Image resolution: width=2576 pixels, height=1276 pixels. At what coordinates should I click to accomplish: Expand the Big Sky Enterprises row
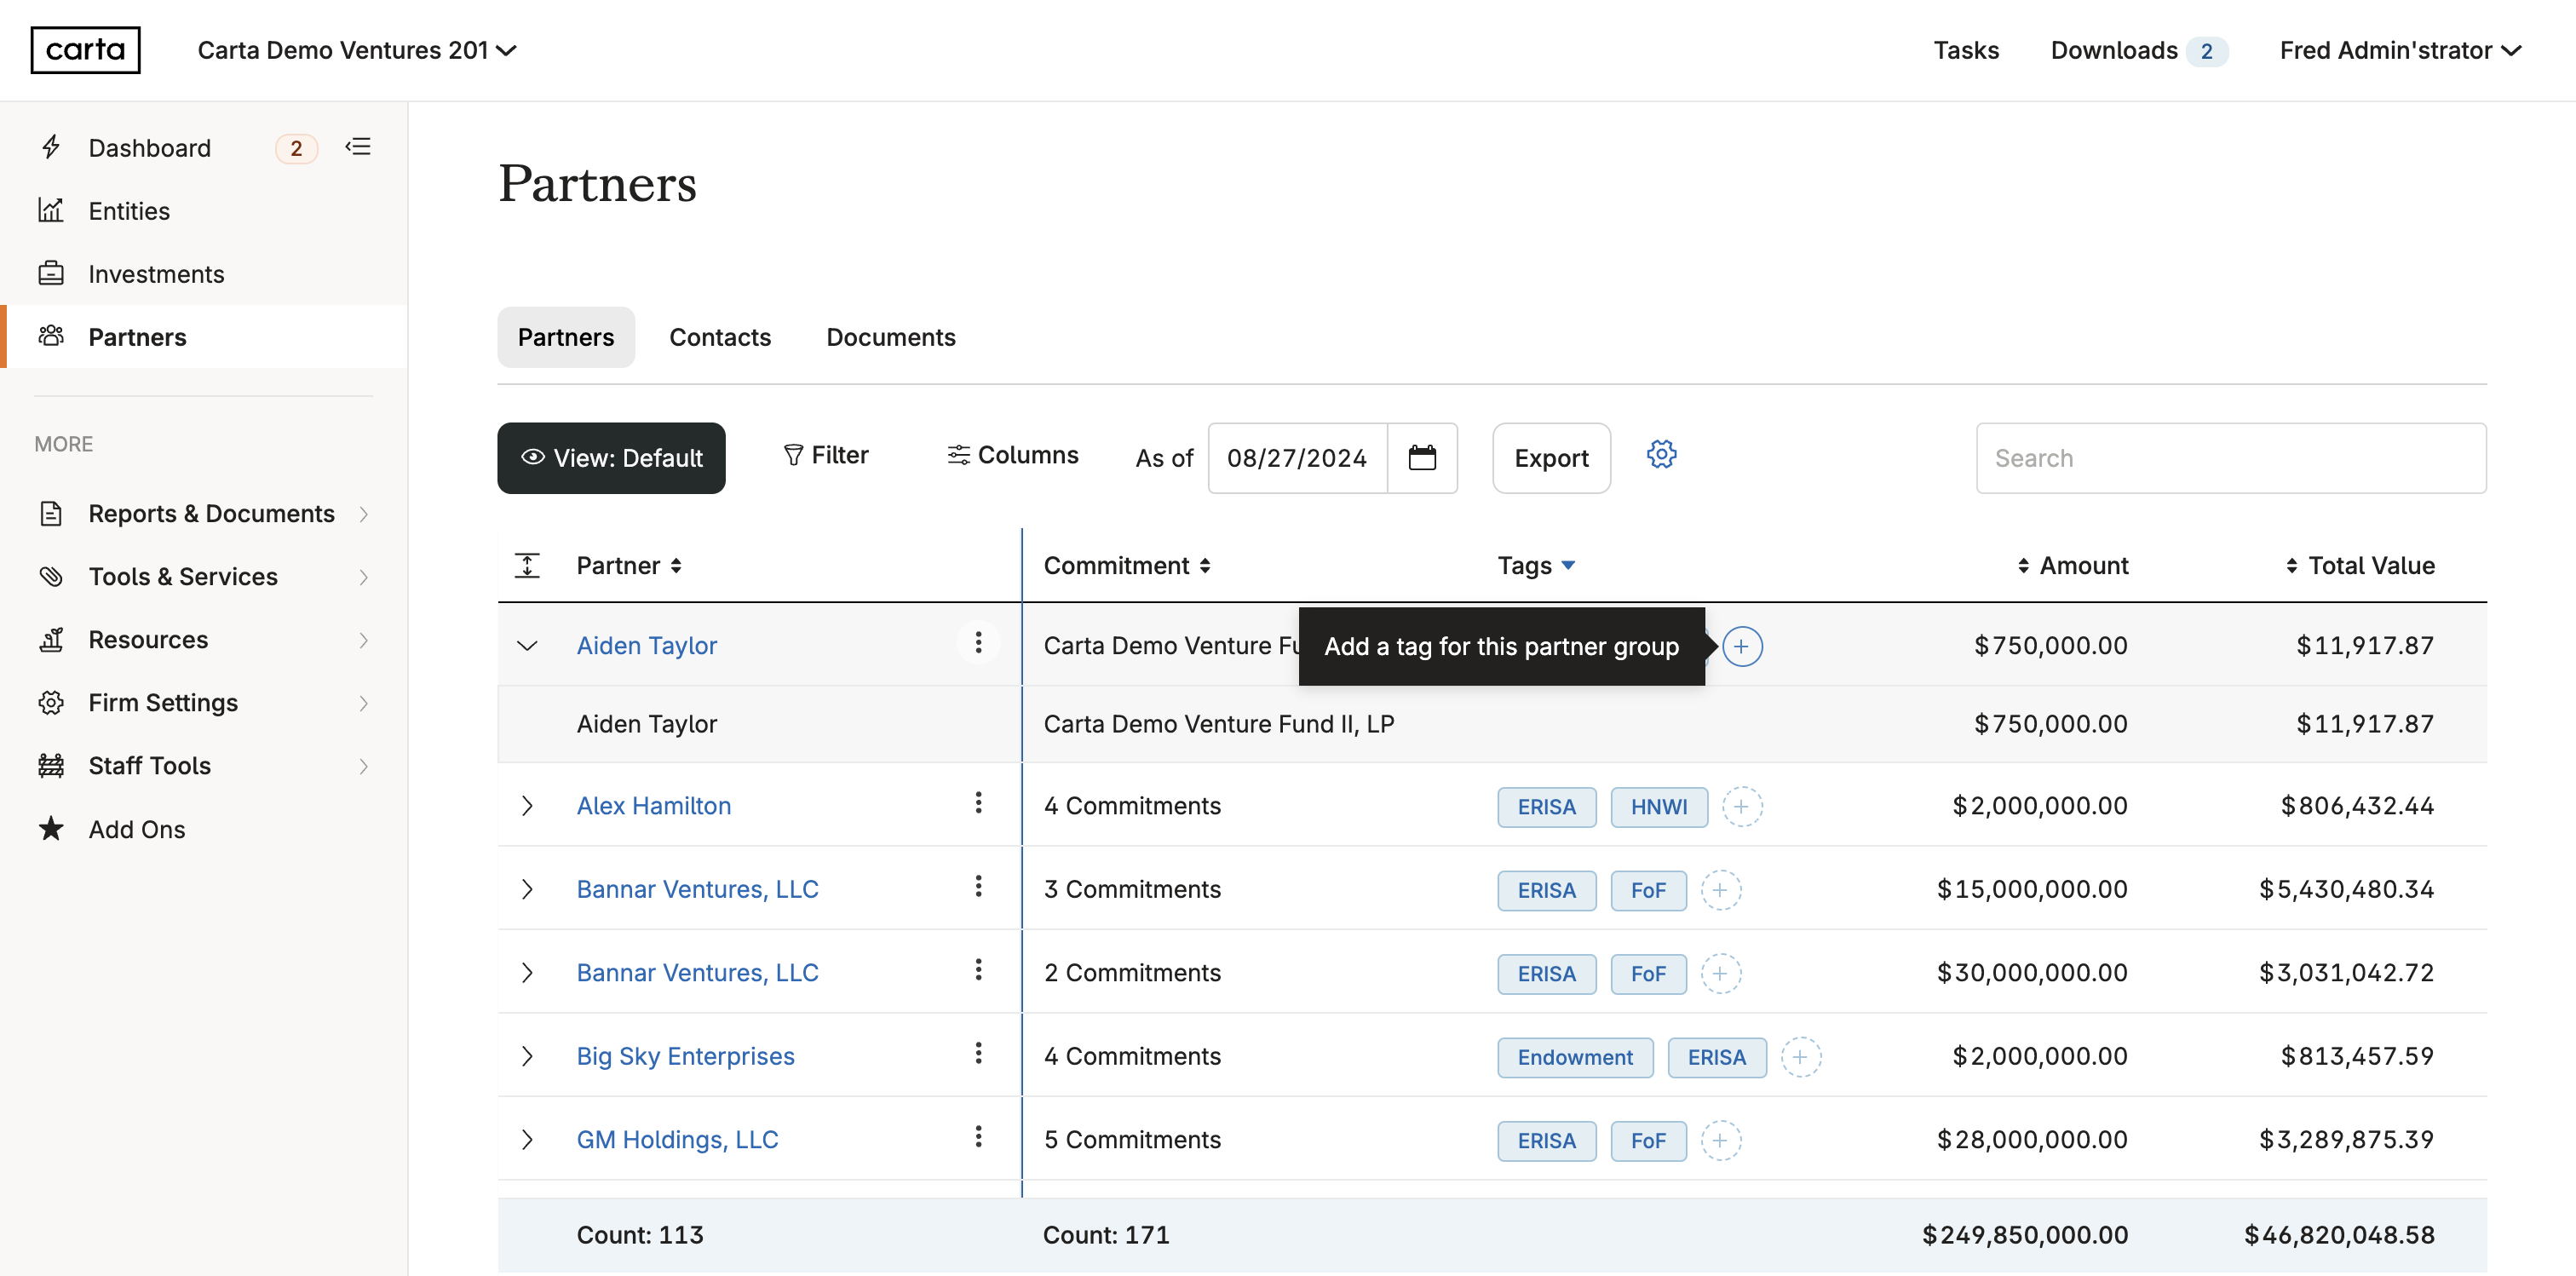[x=527, y=1056]
